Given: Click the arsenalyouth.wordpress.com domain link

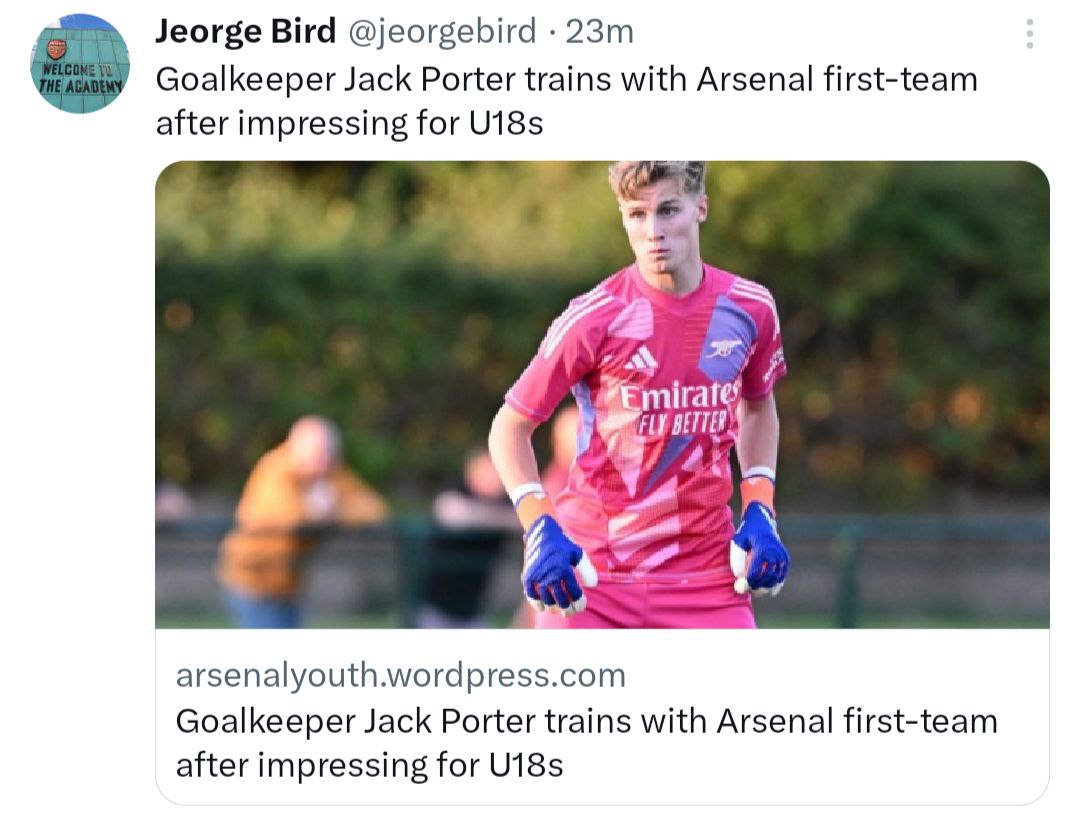Looking at the screenshot, I should tap(400, 675).
